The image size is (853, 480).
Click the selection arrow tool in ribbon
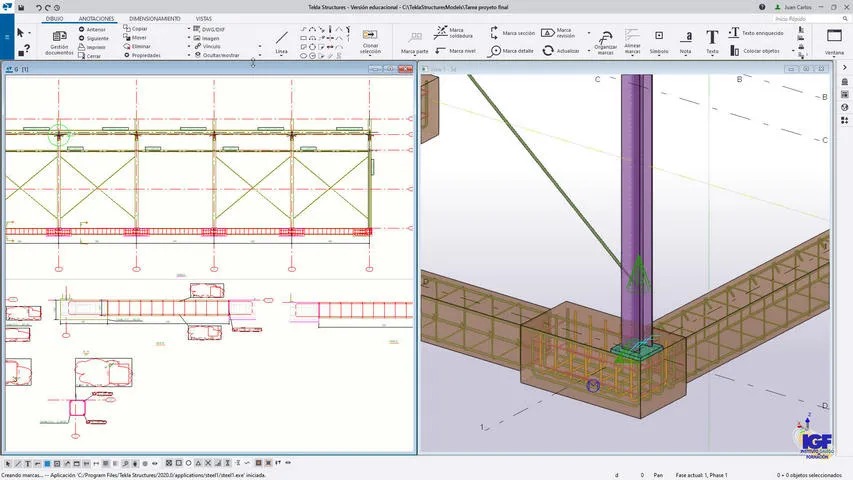pyautogui.click(x=20, y=33)
